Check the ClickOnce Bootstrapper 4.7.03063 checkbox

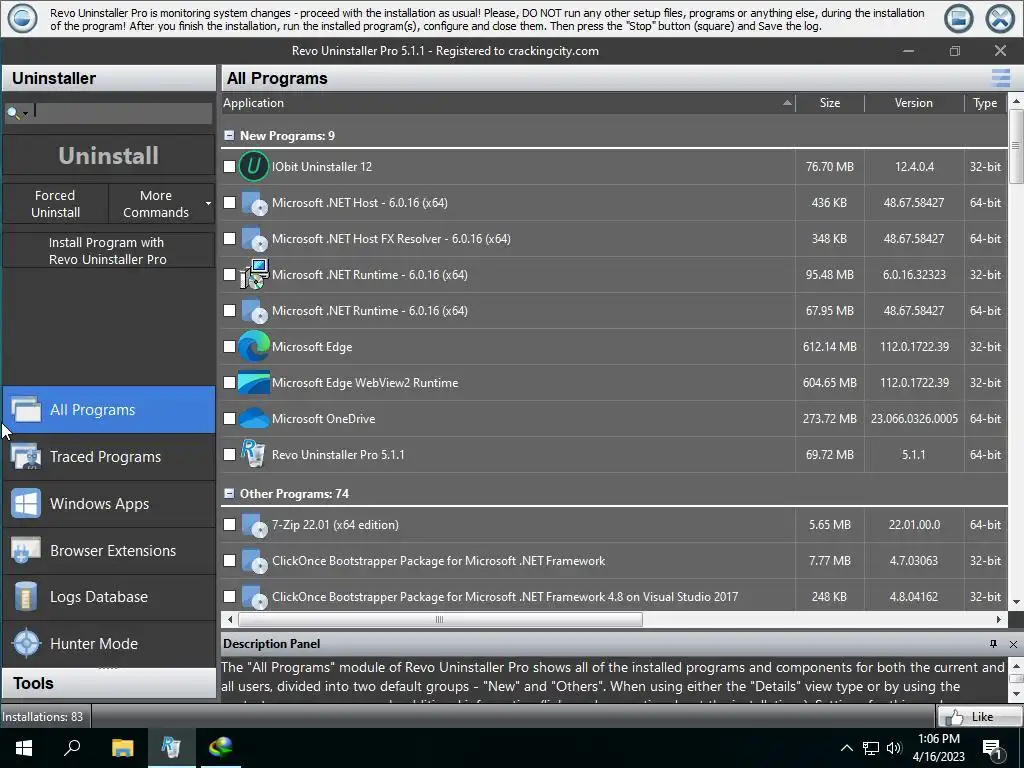[x=229, y=560]
